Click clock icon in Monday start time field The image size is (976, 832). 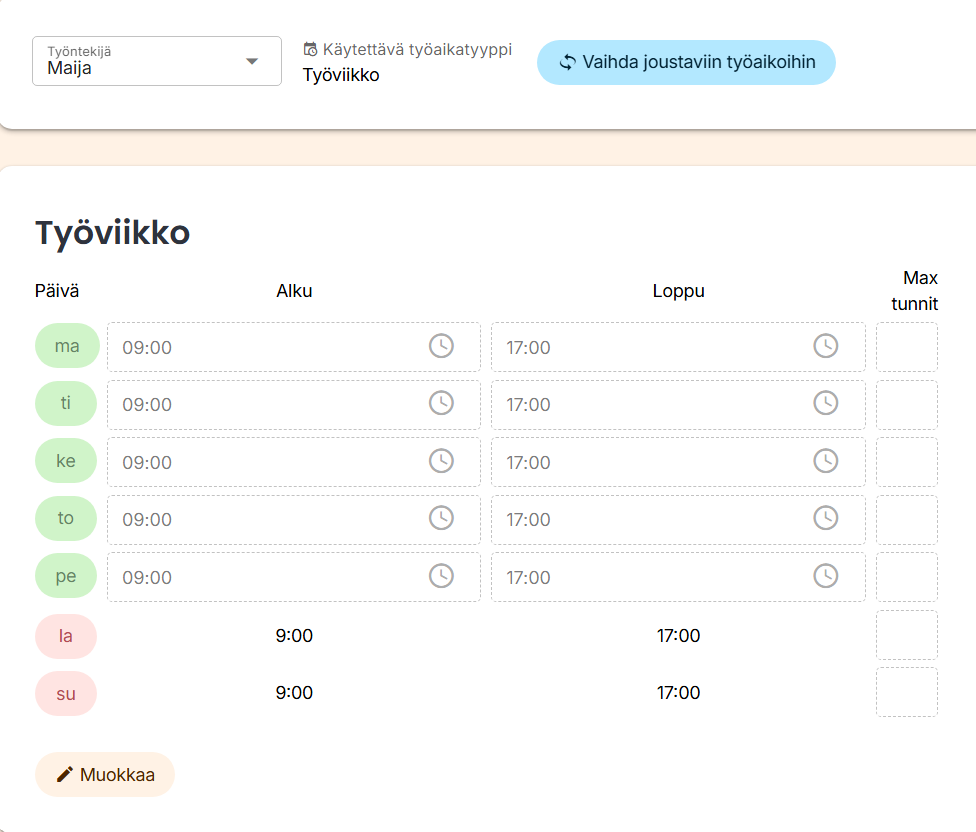441,346
